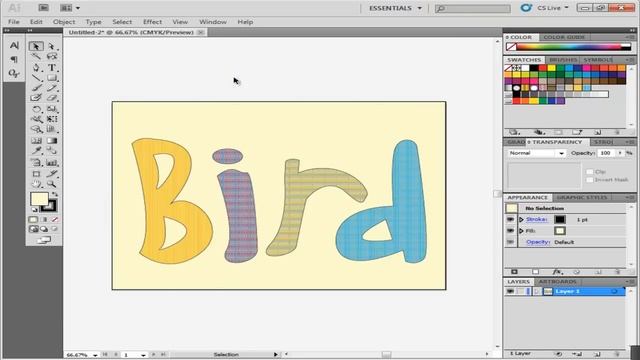Click the Stroke link in Appearance
640x360 pixels.
tap(536, 220)
